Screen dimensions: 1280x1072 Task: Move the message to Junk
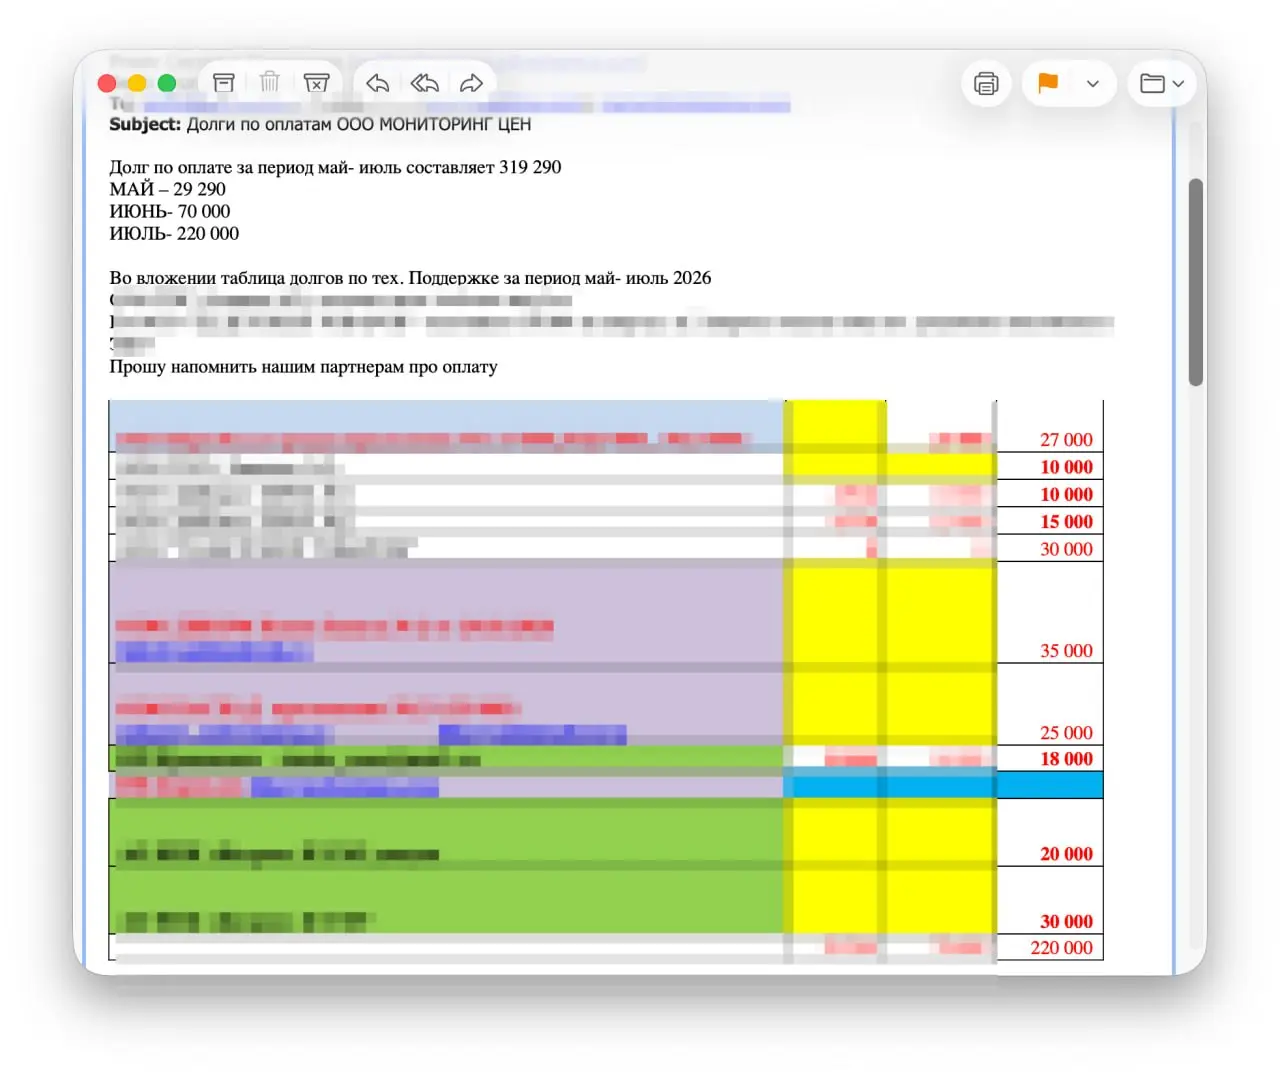(316, 83)
